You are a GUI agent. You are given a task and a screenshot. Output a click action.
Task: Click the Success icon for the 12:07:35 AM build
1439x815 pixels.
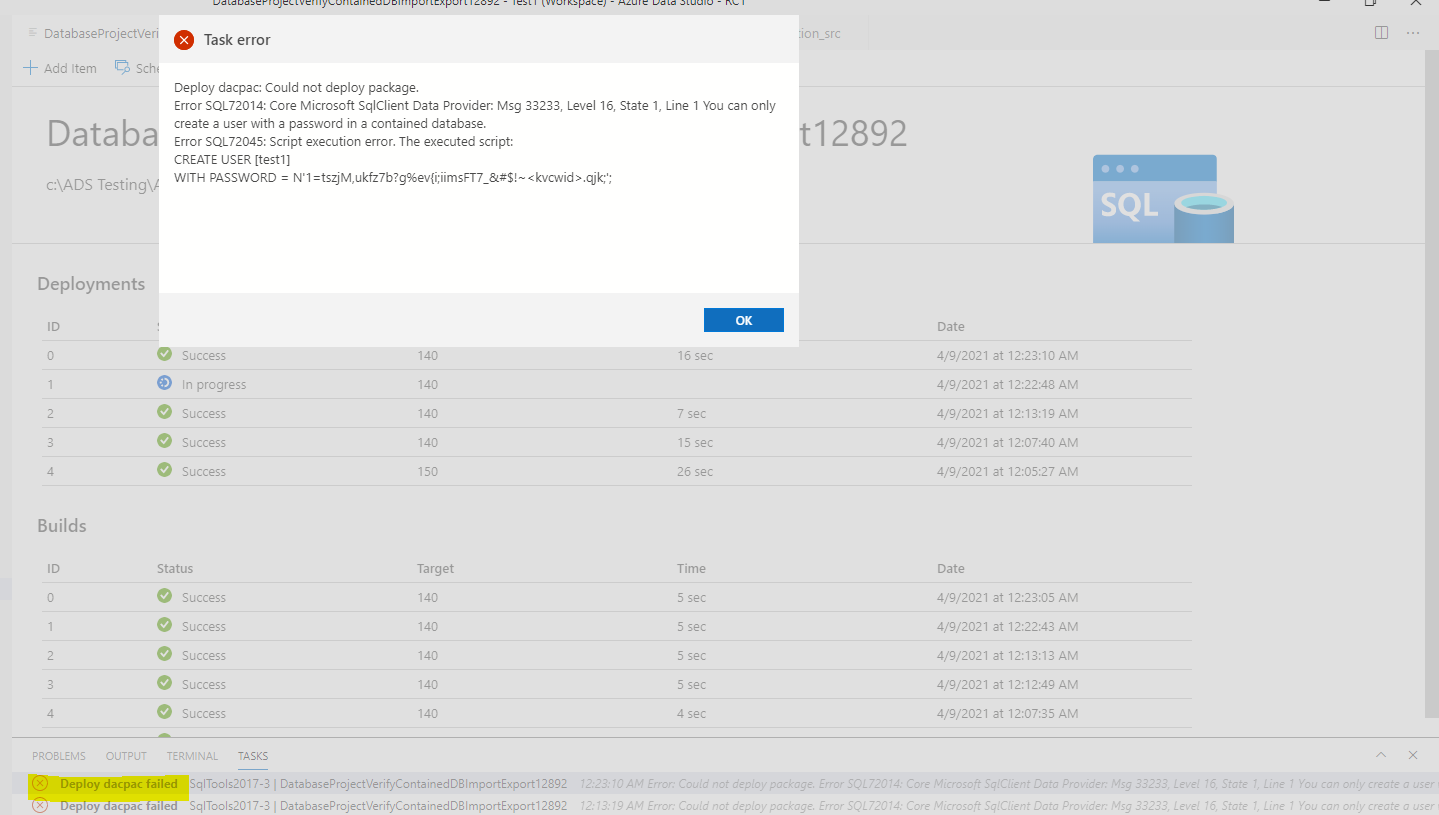point(165,712)
